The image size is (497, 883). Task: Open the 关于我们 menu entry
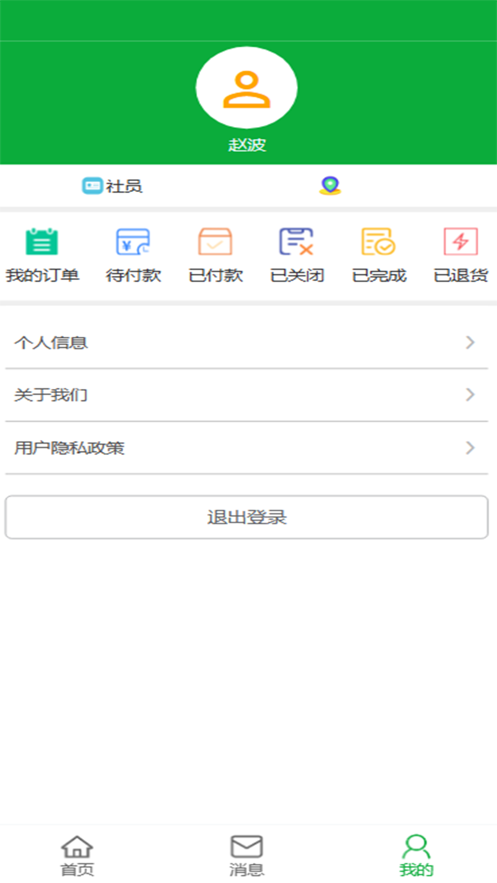[x=247, y=395]
